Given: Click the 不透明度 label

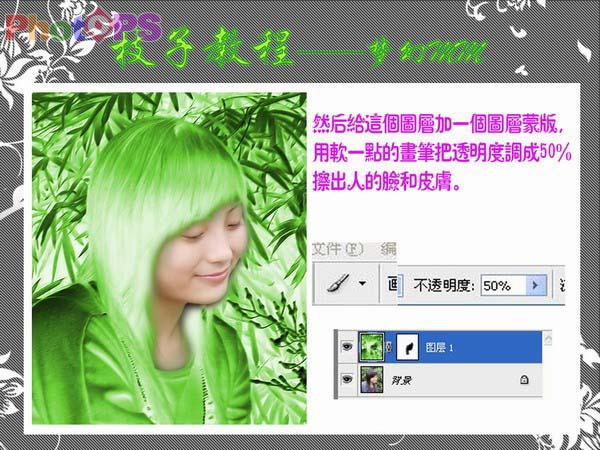Looking at the screenshot, I should [x=444, y=286].
